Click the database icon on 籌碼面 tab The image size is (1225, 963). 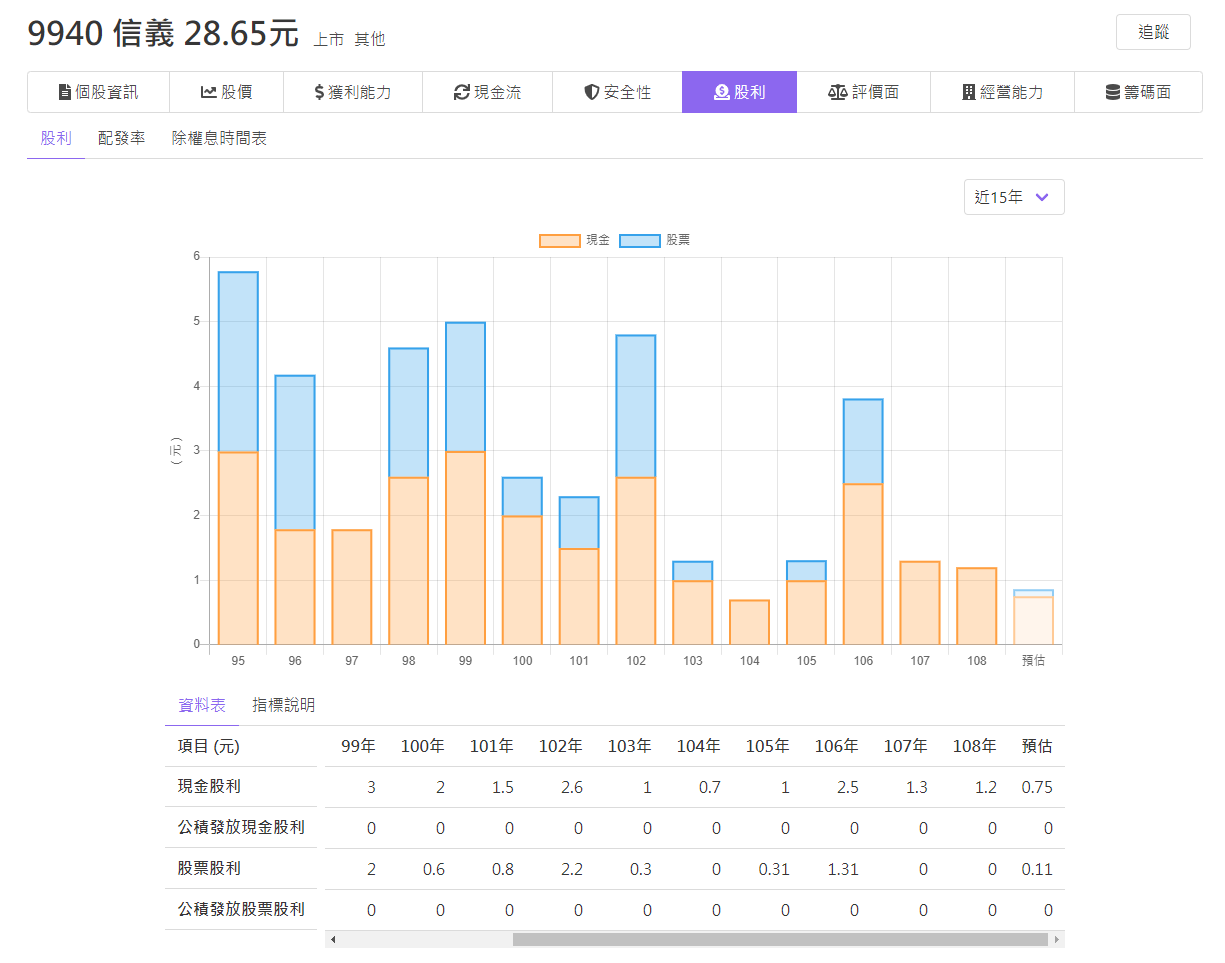point(1113,92)
